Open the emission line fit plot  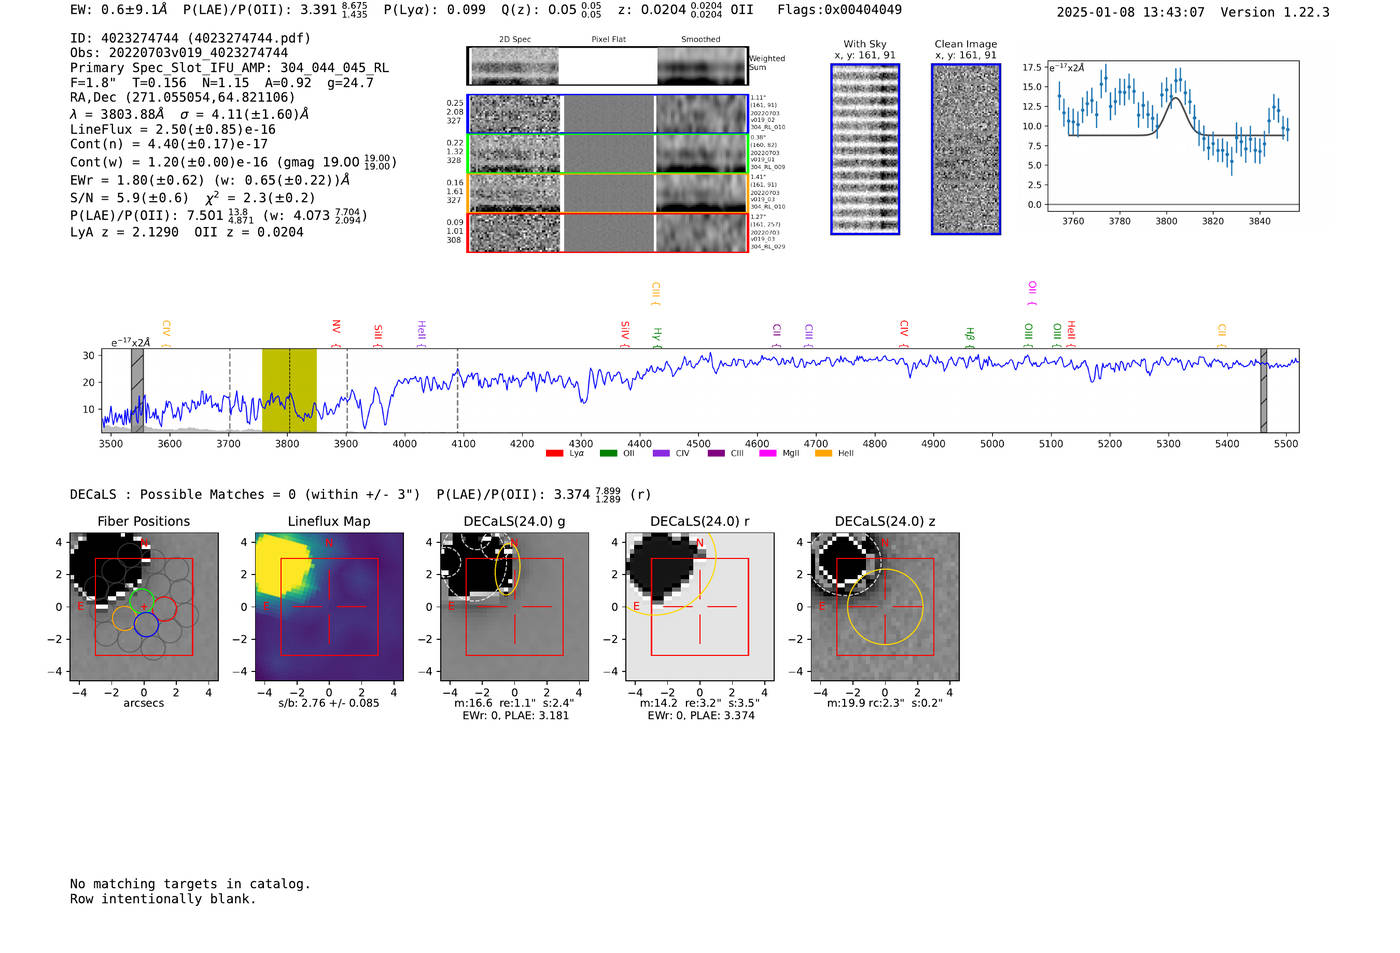point(1172,136)
